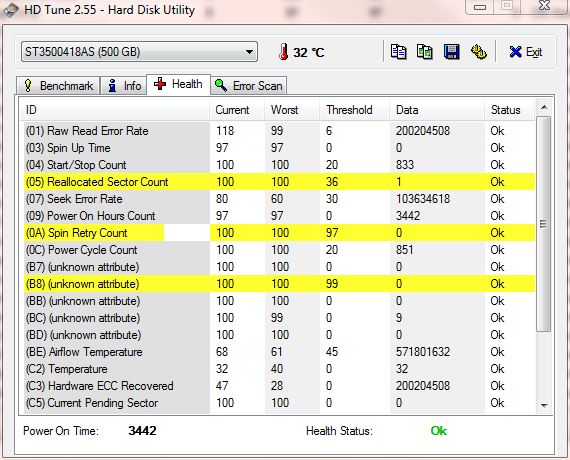Screen dimensions: 570x460
Task: Select the (B7) unknown attribute row
Action: (x=279, y=267)
